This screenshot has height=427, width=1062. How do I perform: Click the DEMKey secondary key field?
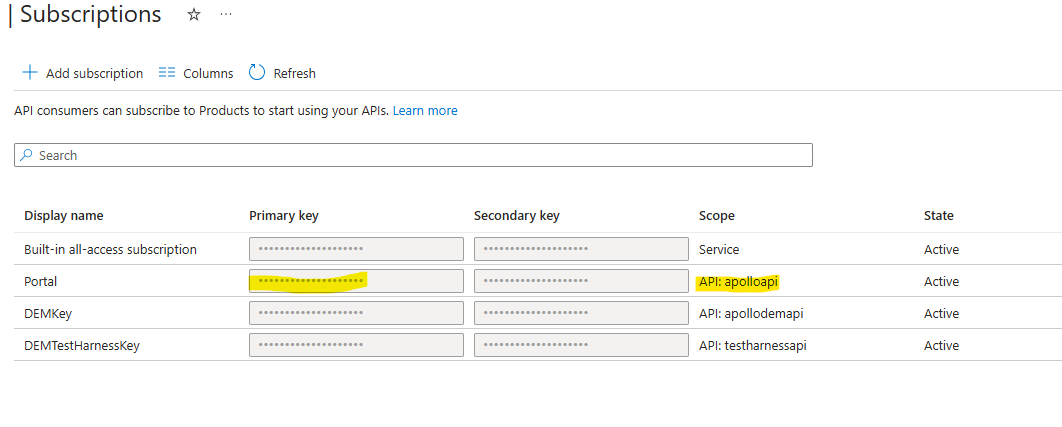pos(581,313)
